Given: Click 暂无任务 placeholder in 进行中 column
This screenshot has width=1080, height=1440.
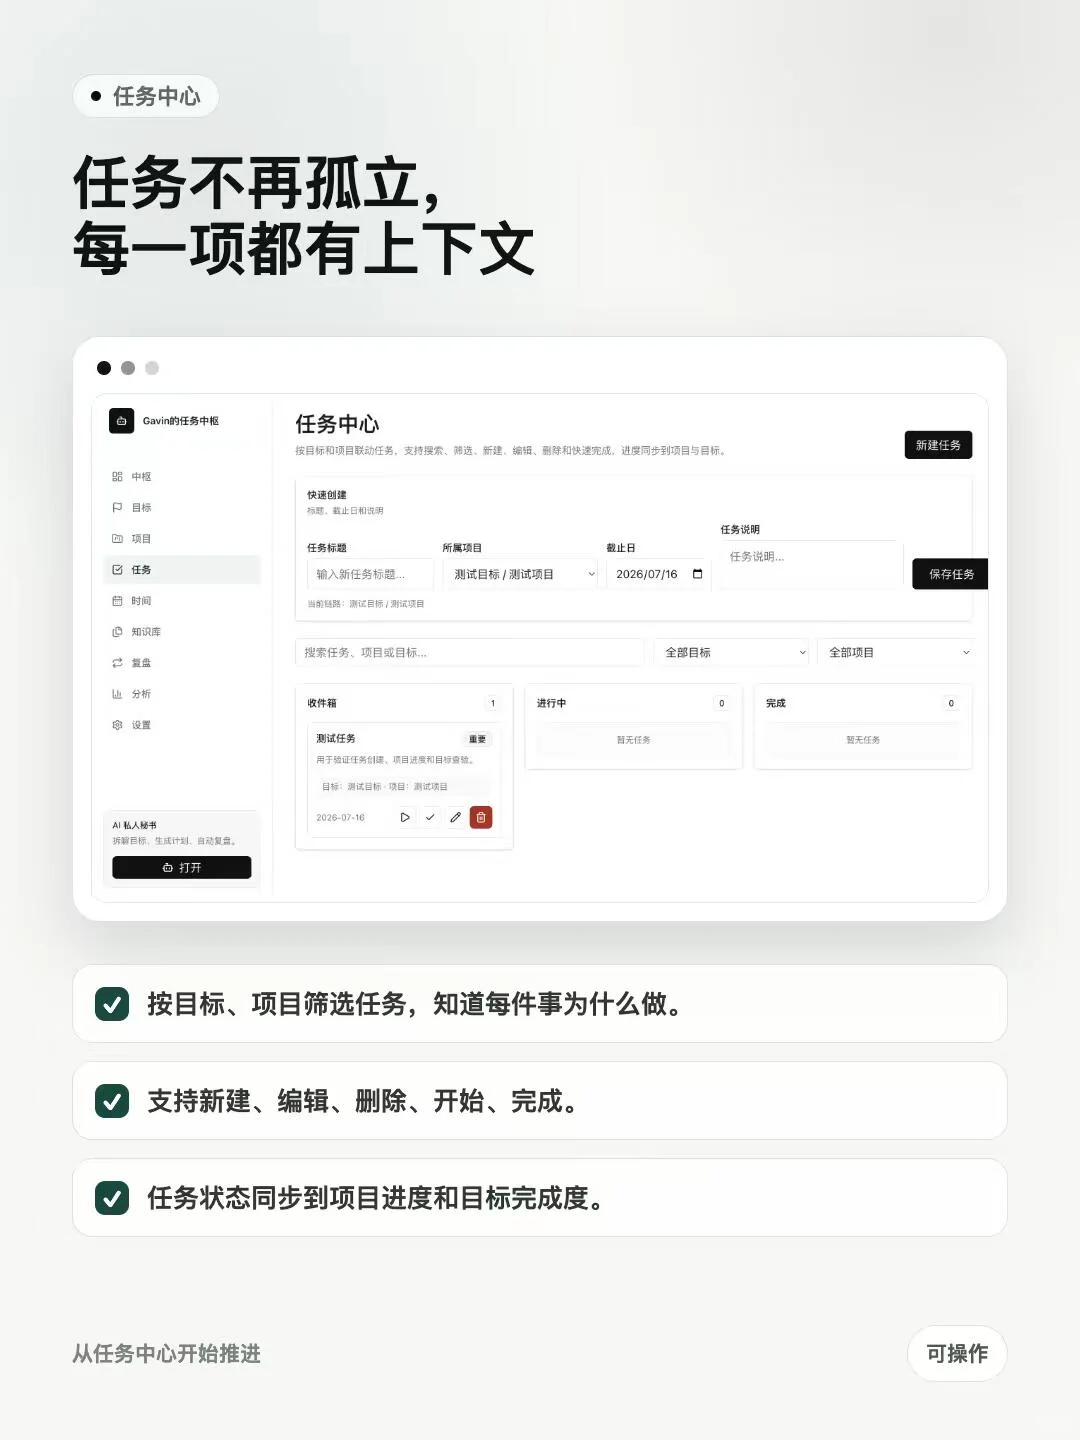Looking at the screenshot, I should [634, 740].
